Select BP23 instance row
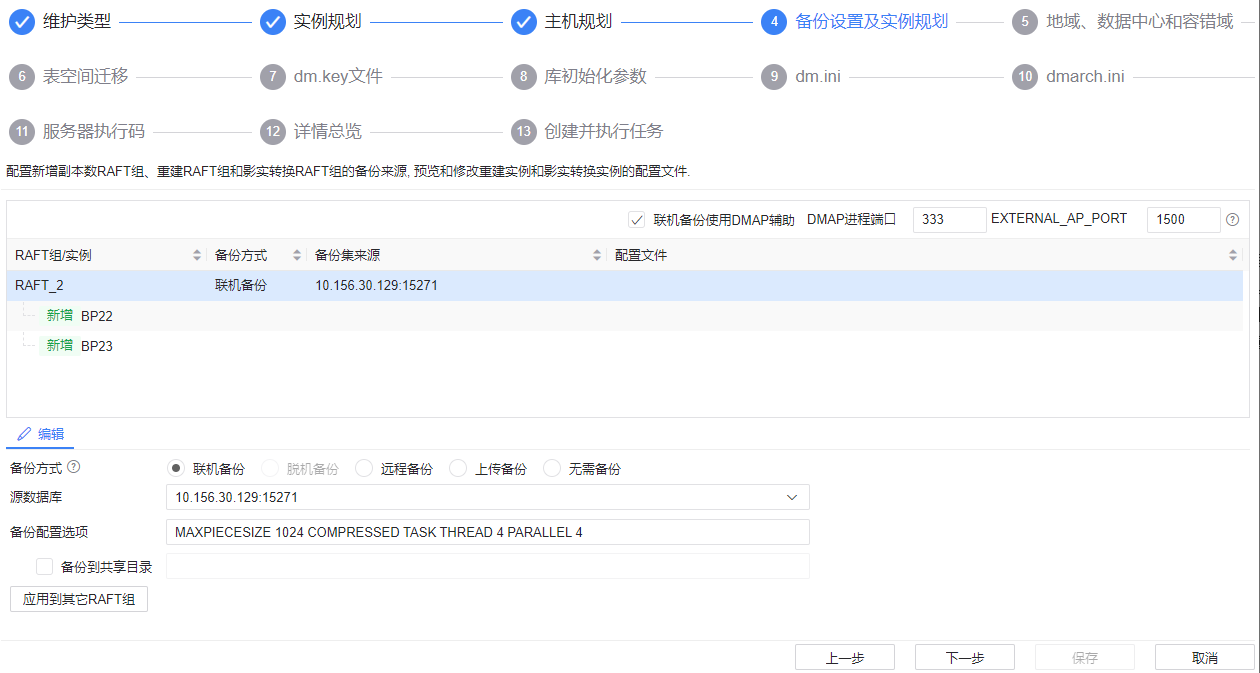 624,345
